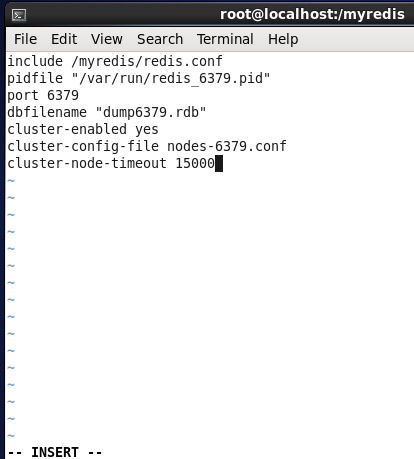The width and height of the screenshot is (414, 459).
Task: Click the terminal icon in title bar
Action: (x=19, y=15)
